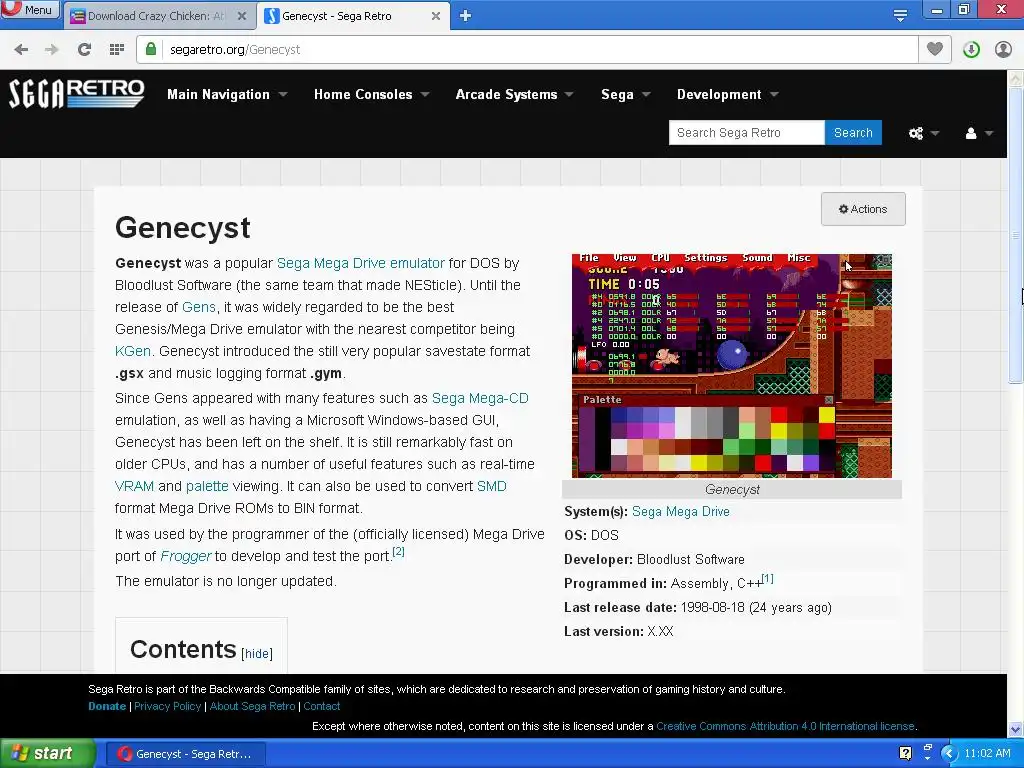Click the Donate link in footer
This screenshot has width=1024, height=768.
click(107, 706)
